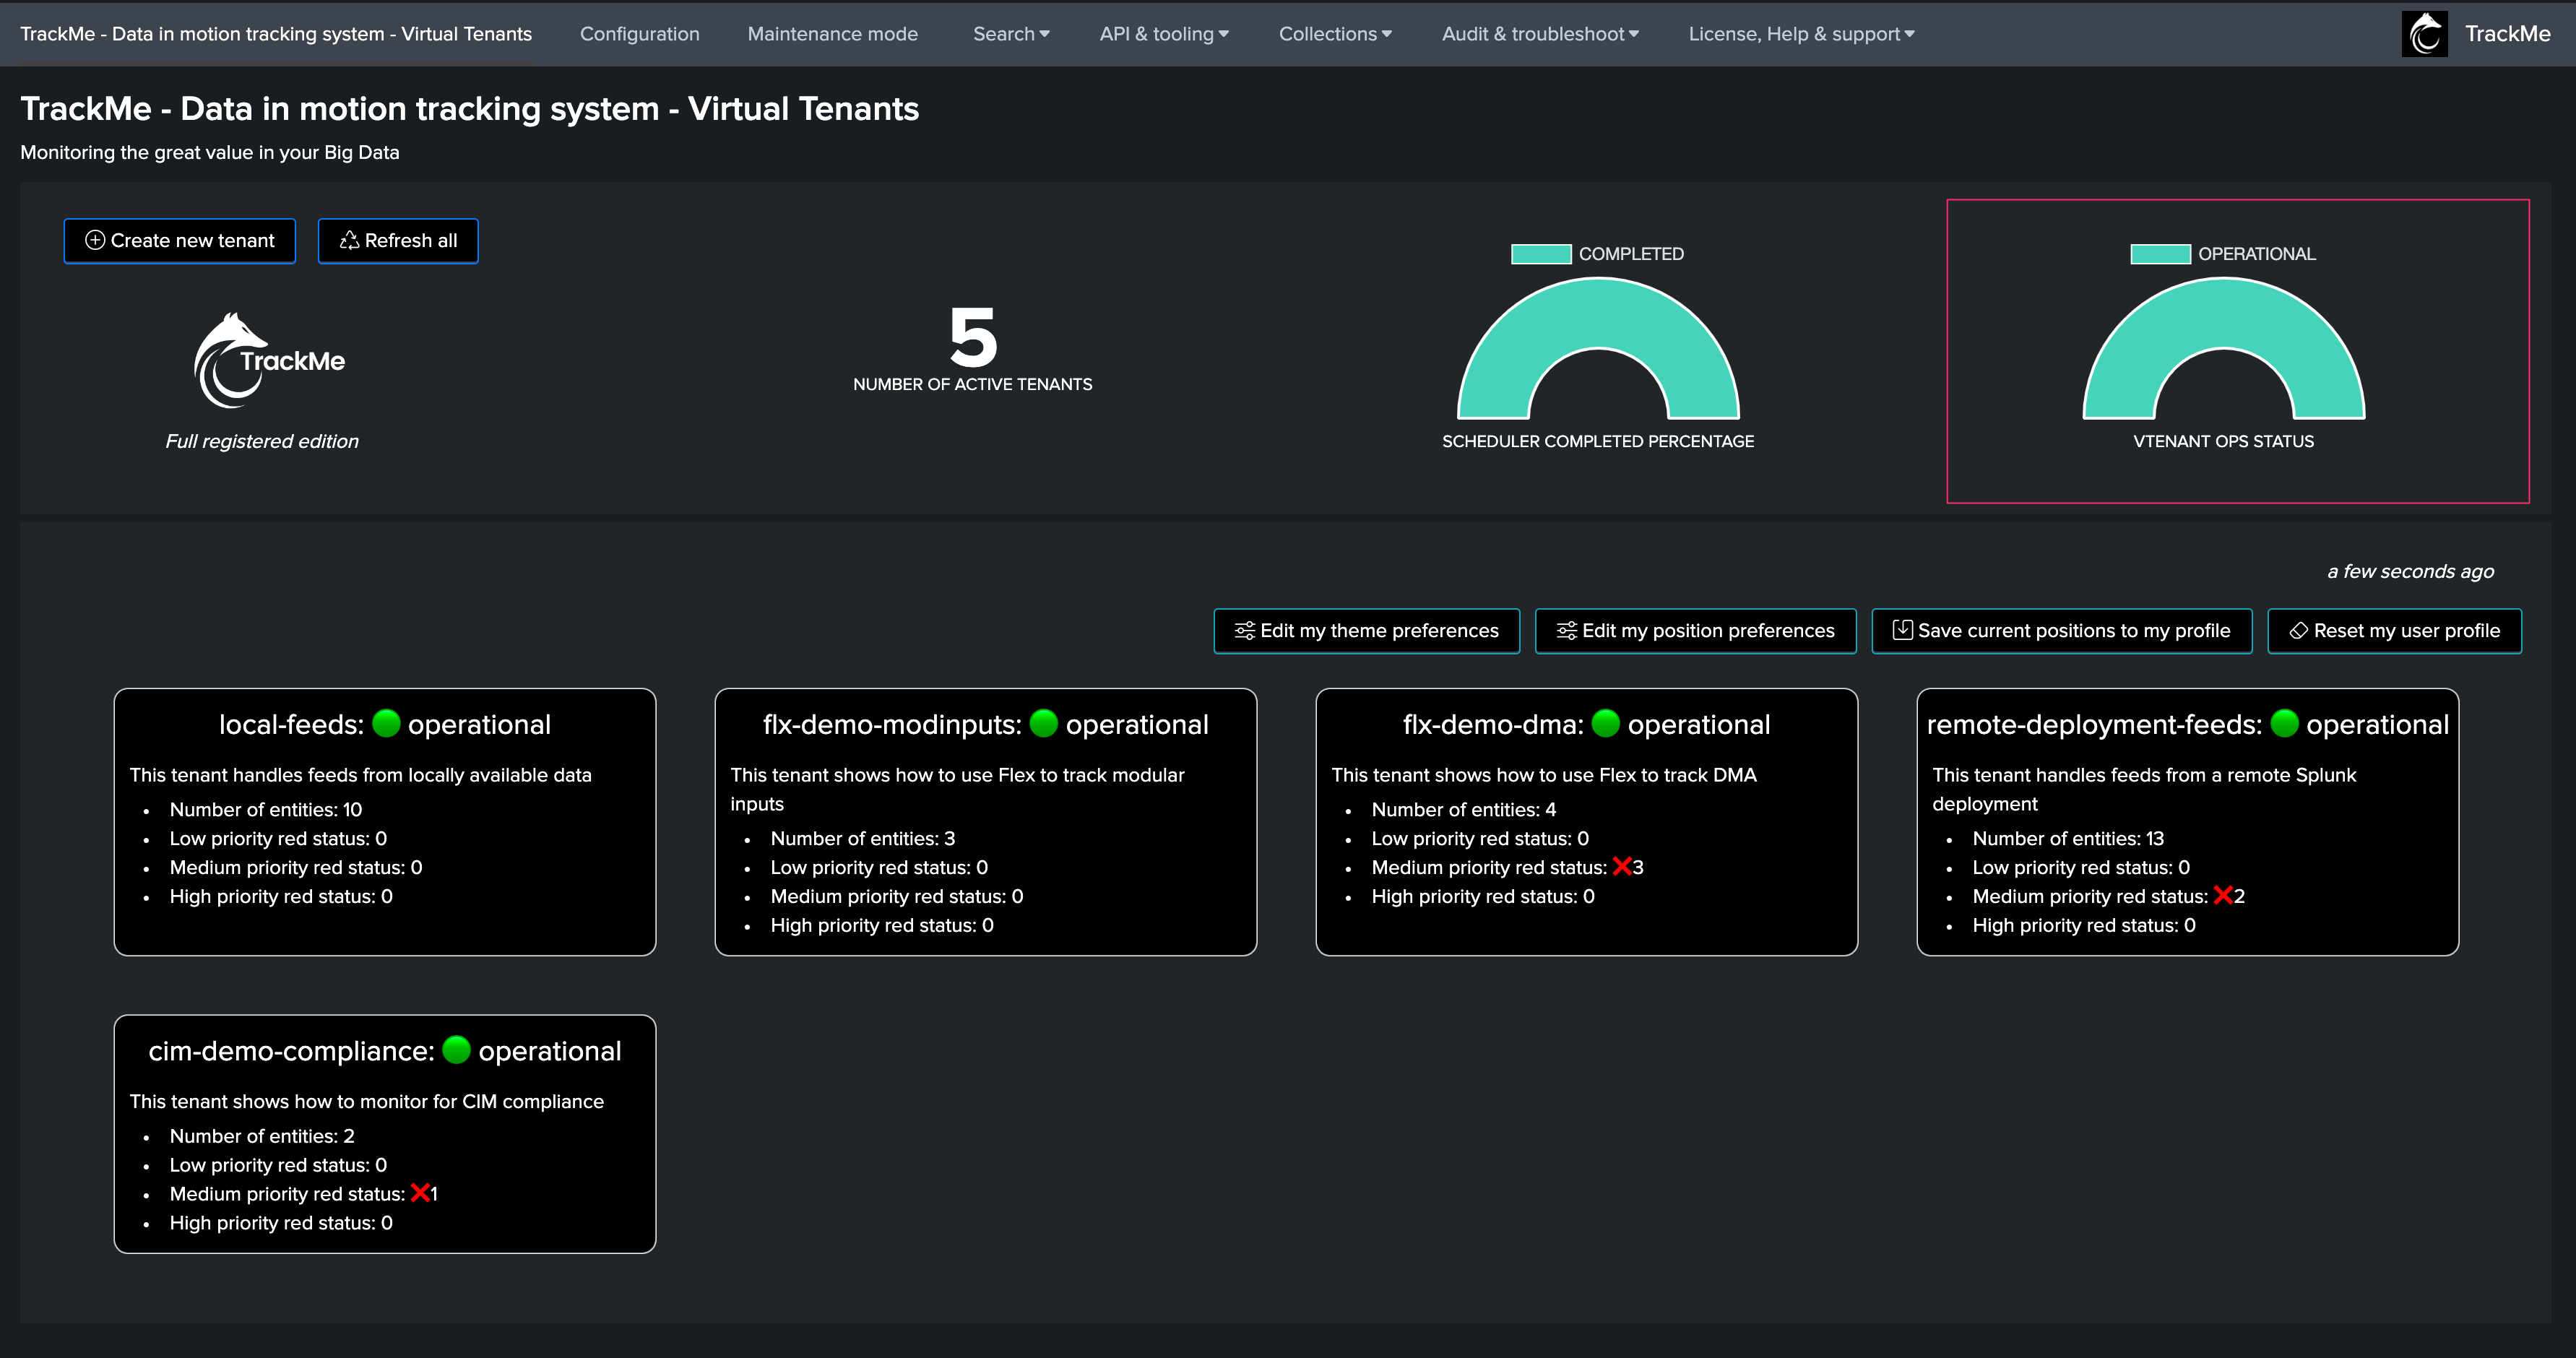The width and height of the screenshot is (2576, 1358).
Task: Click "Number of entities: 4" in flx-demo-dma
Action: [x=1464, y=809]
